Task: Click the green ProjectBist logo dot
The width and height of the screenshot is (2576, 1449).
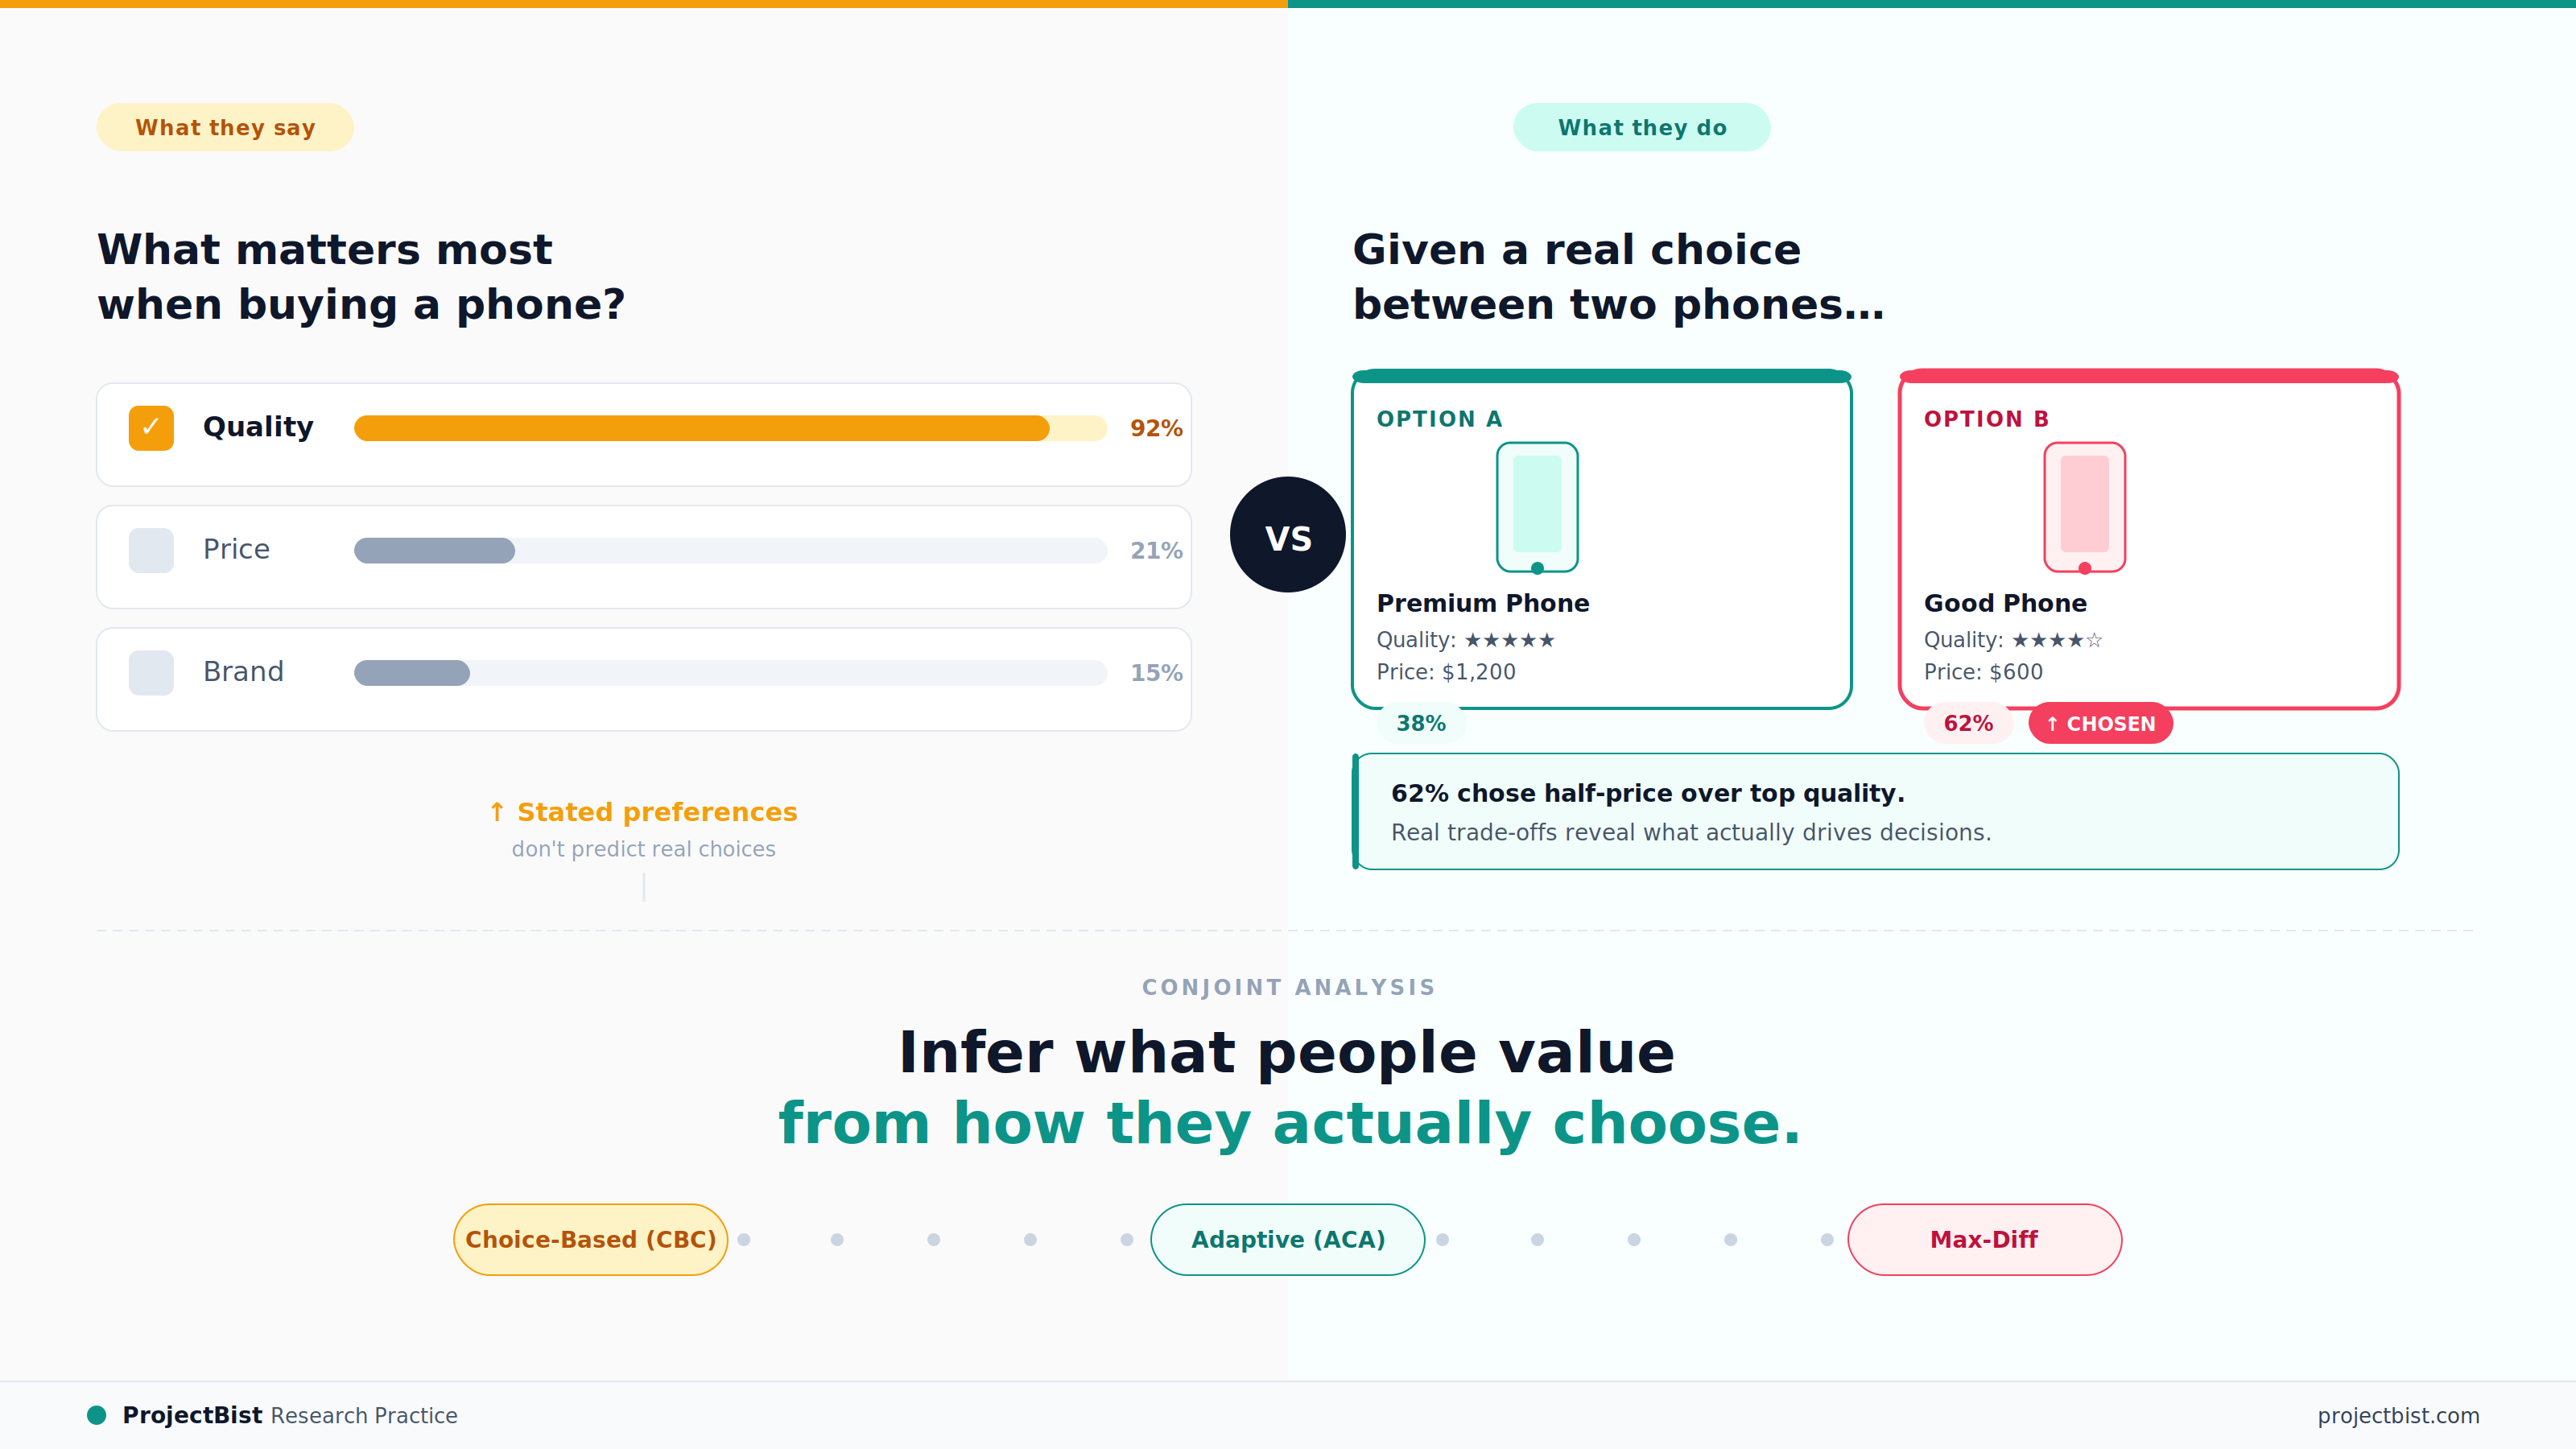Action: [x=97, y=1415]
